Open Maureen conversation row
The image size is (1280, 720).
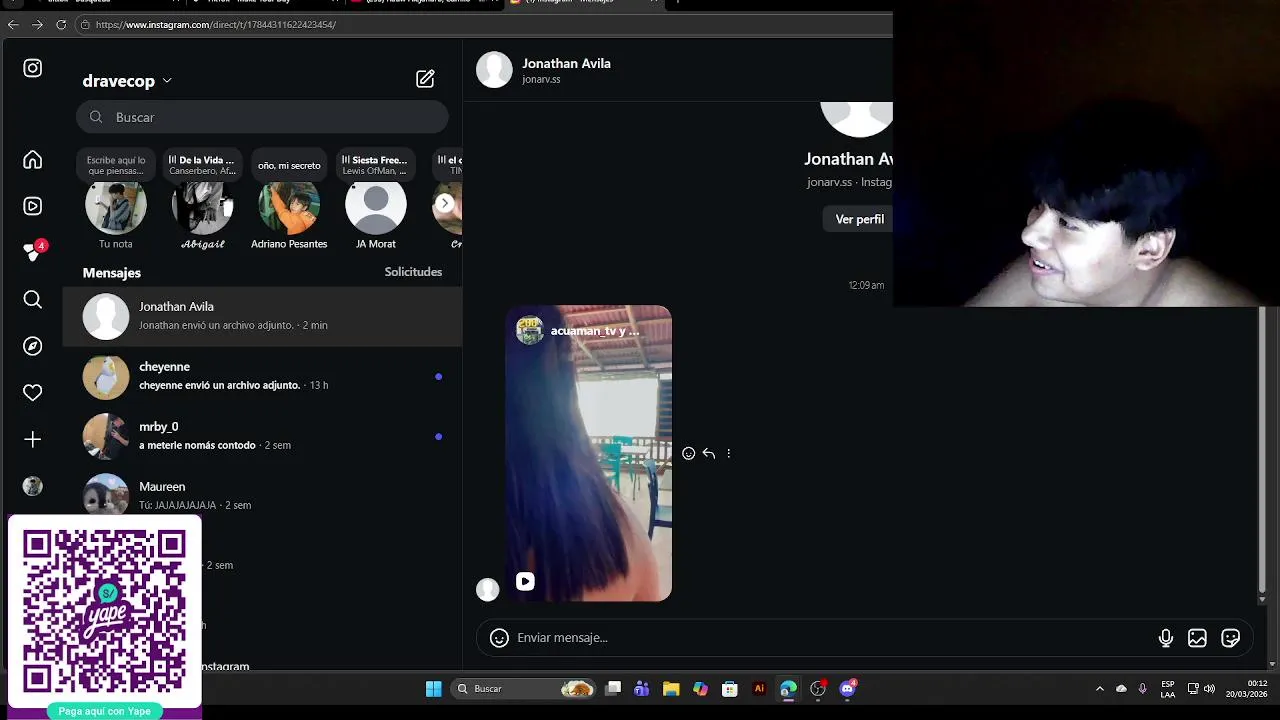[x=262, y=496]
